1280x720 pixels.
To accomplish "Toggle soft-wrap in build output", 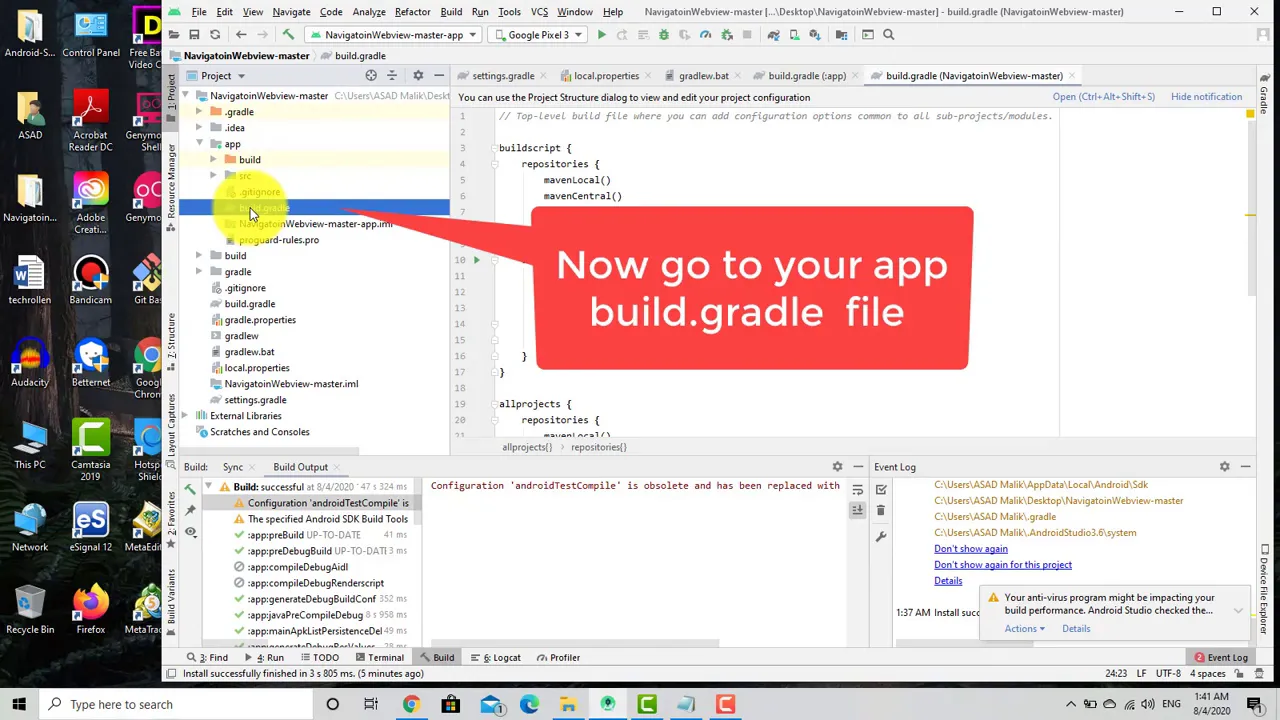I will click(857, 490).
